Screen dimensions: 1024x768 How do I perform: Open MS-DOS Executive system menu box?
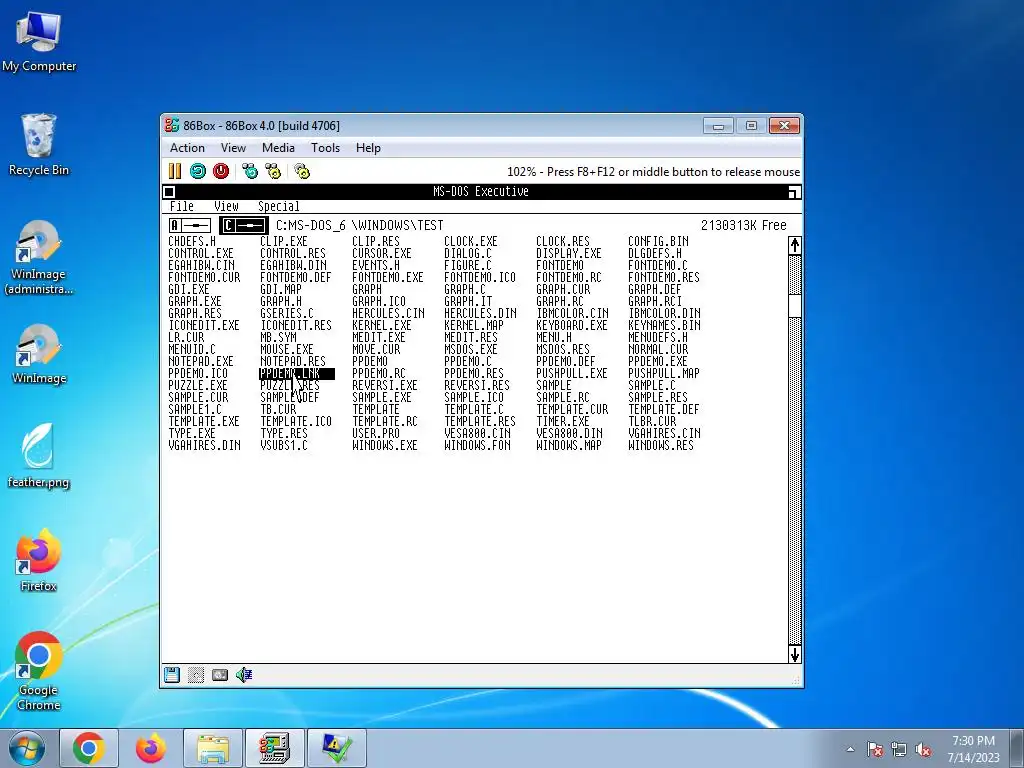(168, 191)
